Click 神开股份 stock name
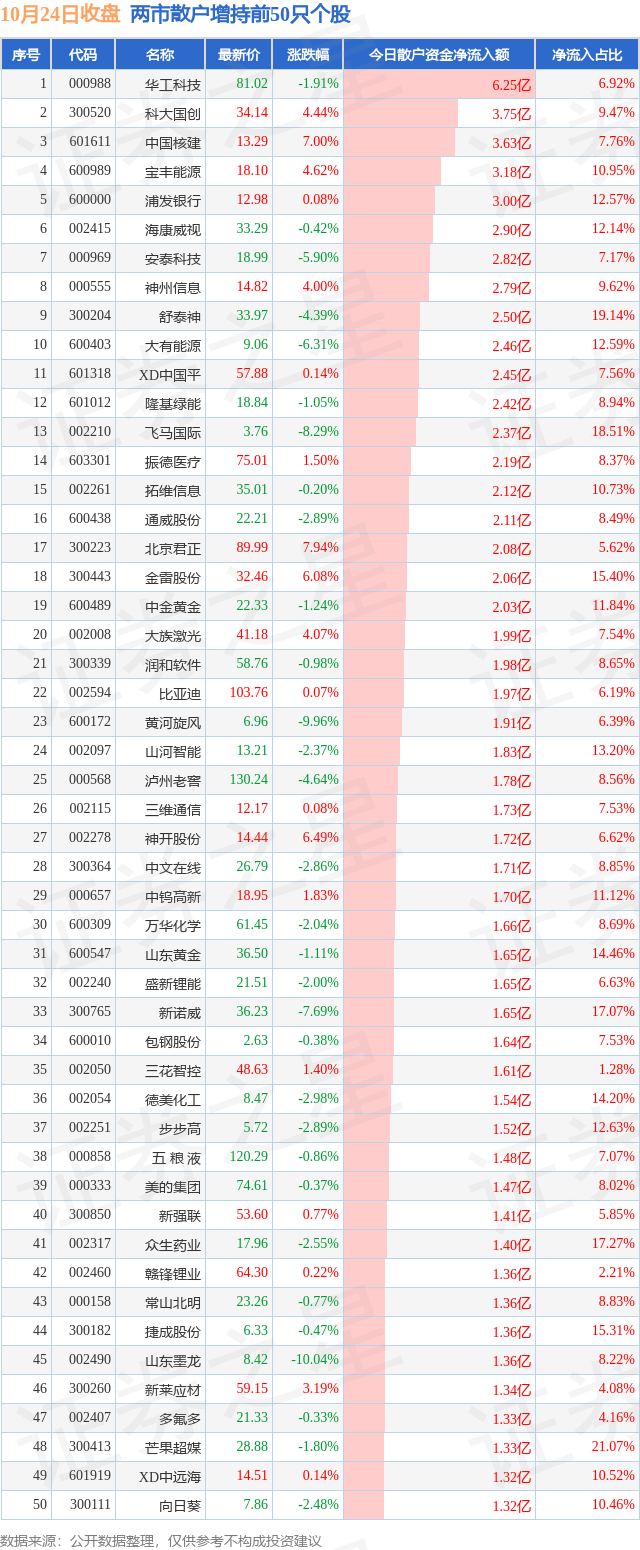This screenshot has width=640, height=1550. click(173, 838)
